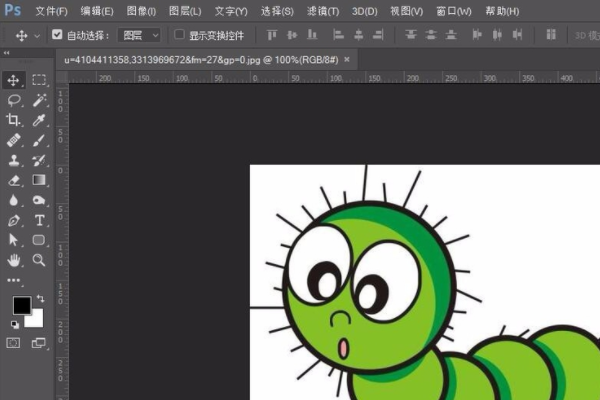Select the Clone Stamp tool

click(x=14, y=160)
